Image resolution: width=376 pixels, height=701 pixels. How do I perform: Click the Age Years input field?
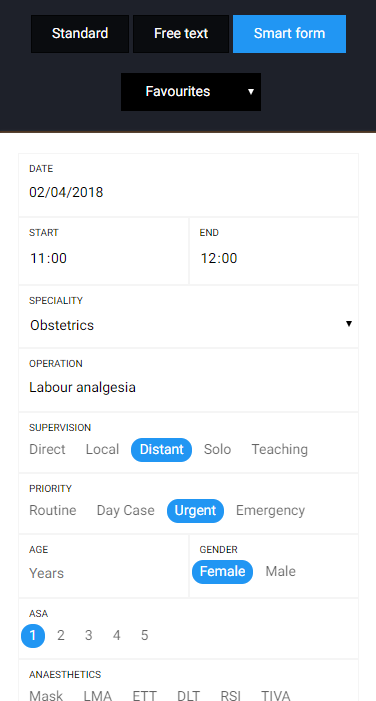[104, 573]
